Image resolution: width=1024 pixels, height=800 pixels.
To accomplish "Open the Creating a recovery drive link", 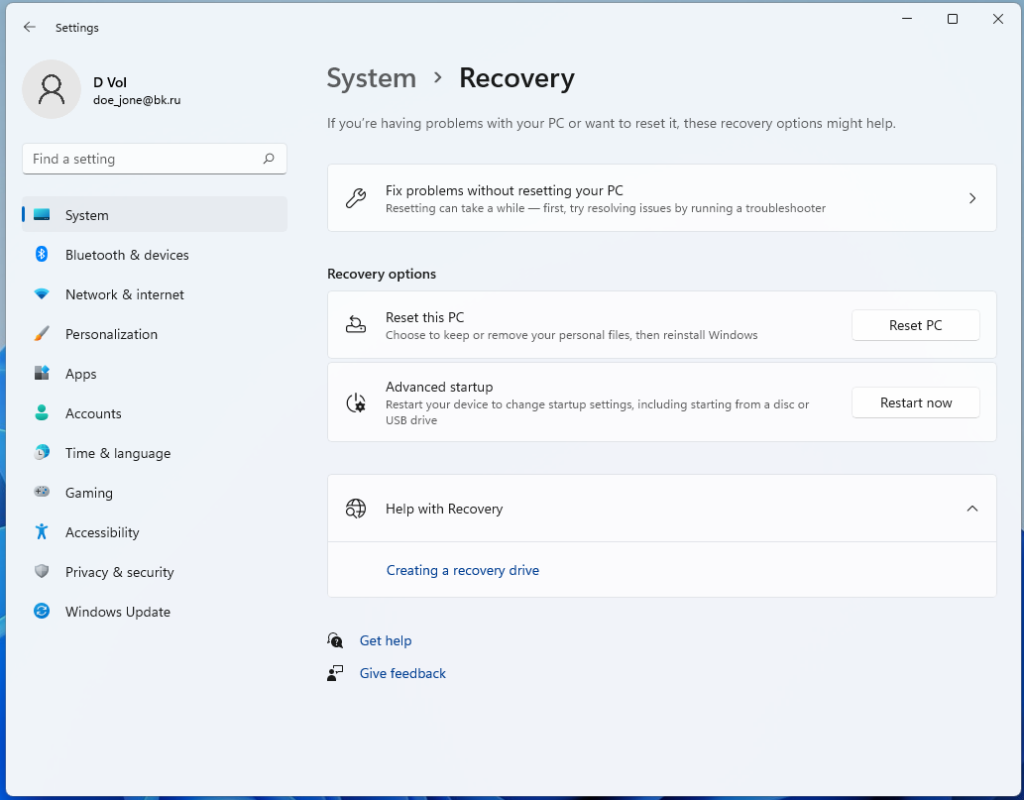I will click(x=463, y=569).
